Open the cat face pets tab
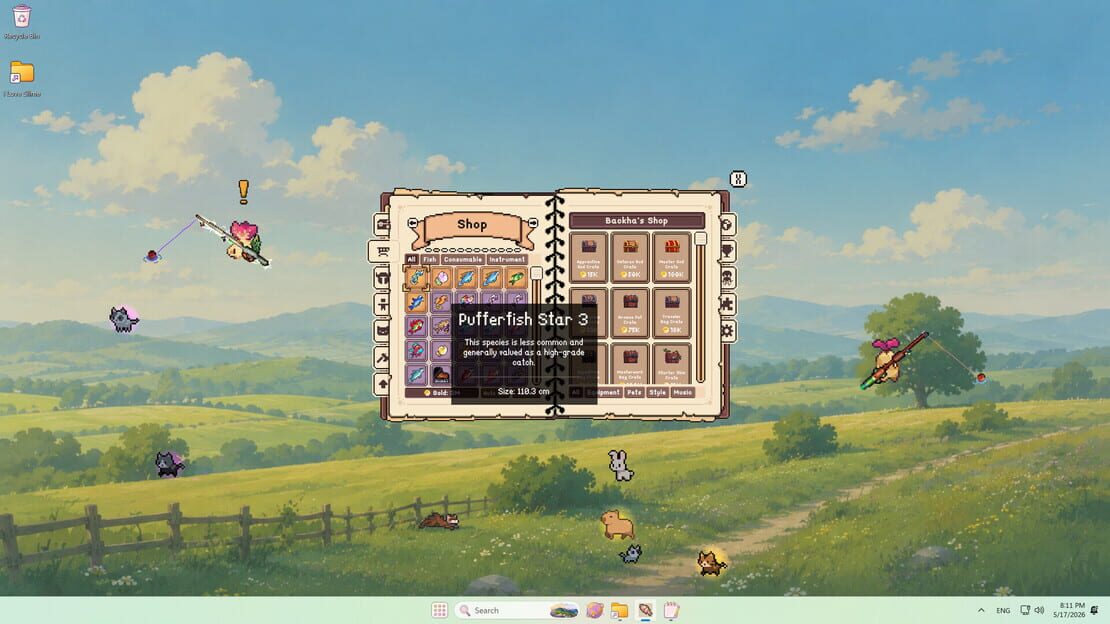This screenshot has height=624, width=1110. (x=382, y=331)
